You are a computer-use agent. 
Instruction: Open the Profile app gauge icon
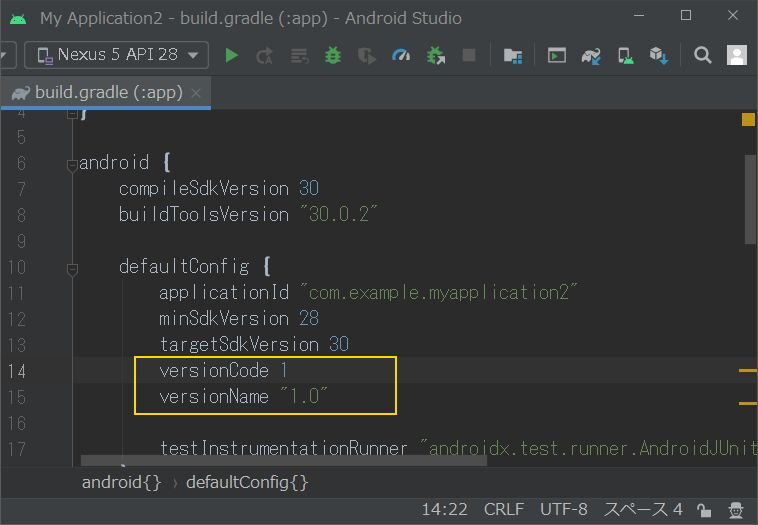coord(401,56)
